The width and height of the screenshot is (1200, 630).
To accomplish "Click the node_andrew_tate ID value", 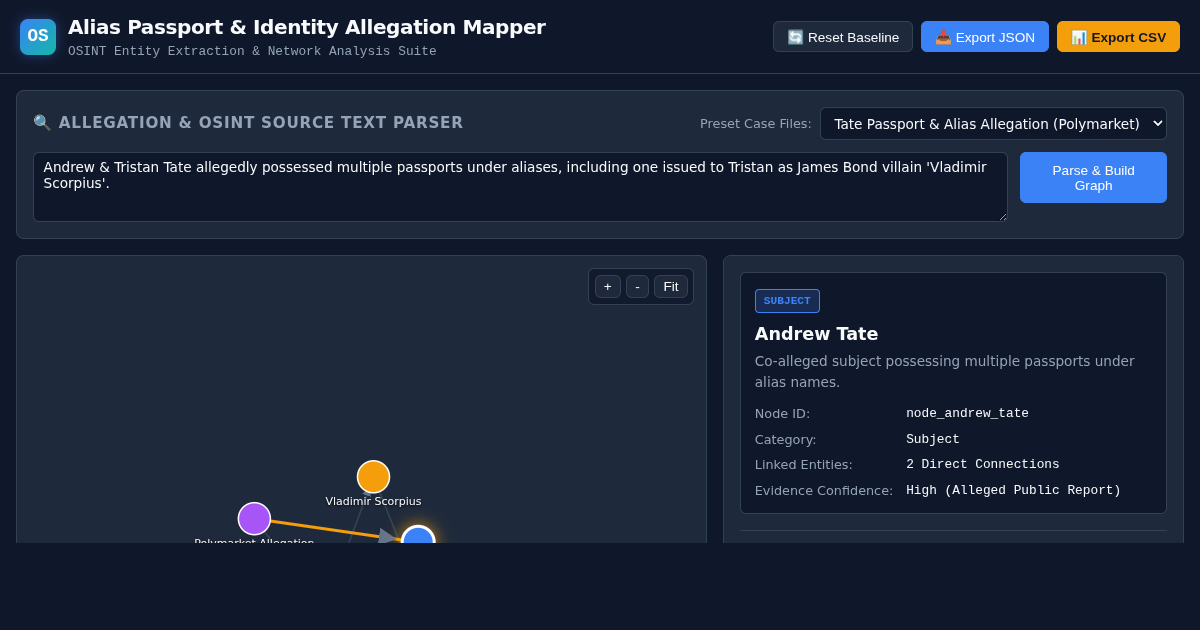I will pos(967,413).
